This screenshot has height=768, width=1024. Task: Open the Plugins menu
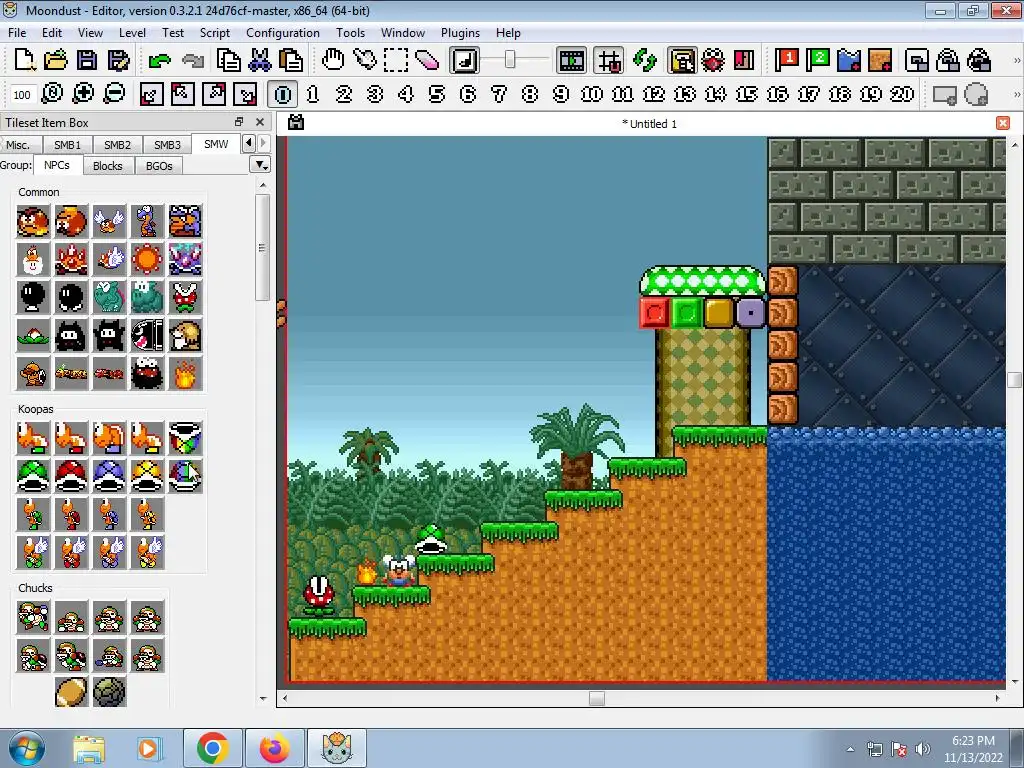point(460,33)
